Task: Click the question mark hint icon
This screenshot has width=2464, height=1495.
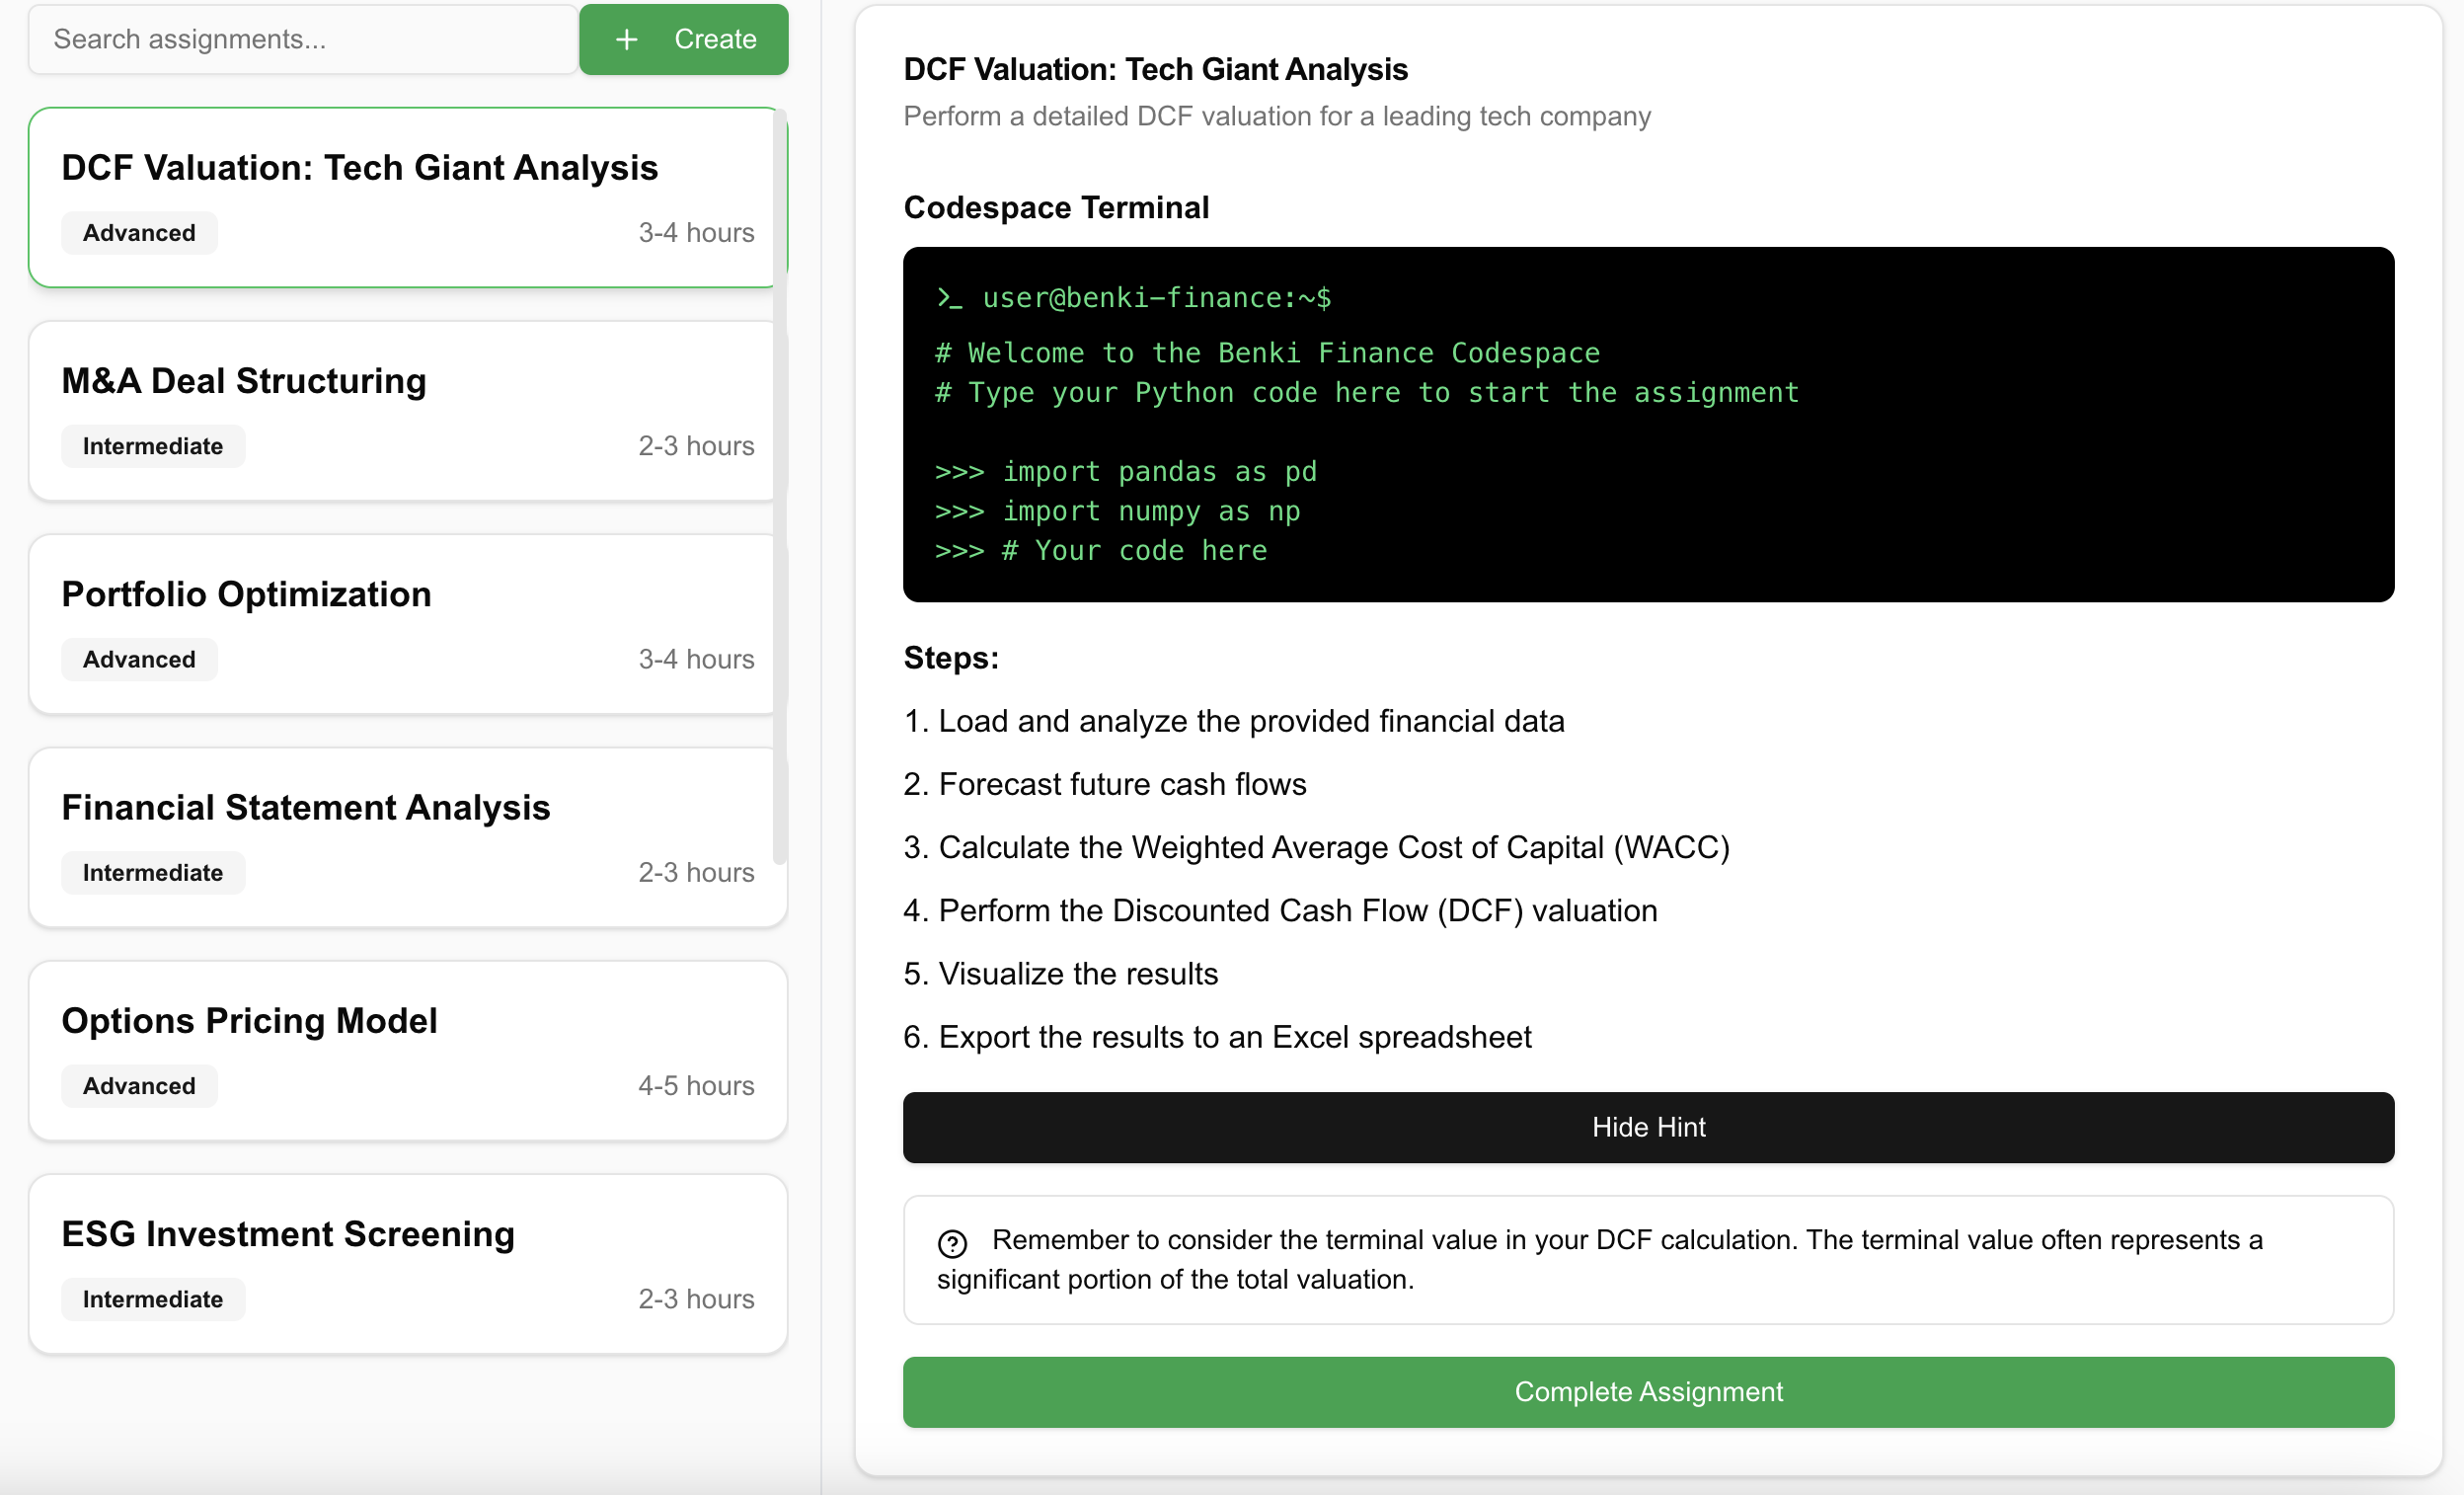Action: [952, 1243]
